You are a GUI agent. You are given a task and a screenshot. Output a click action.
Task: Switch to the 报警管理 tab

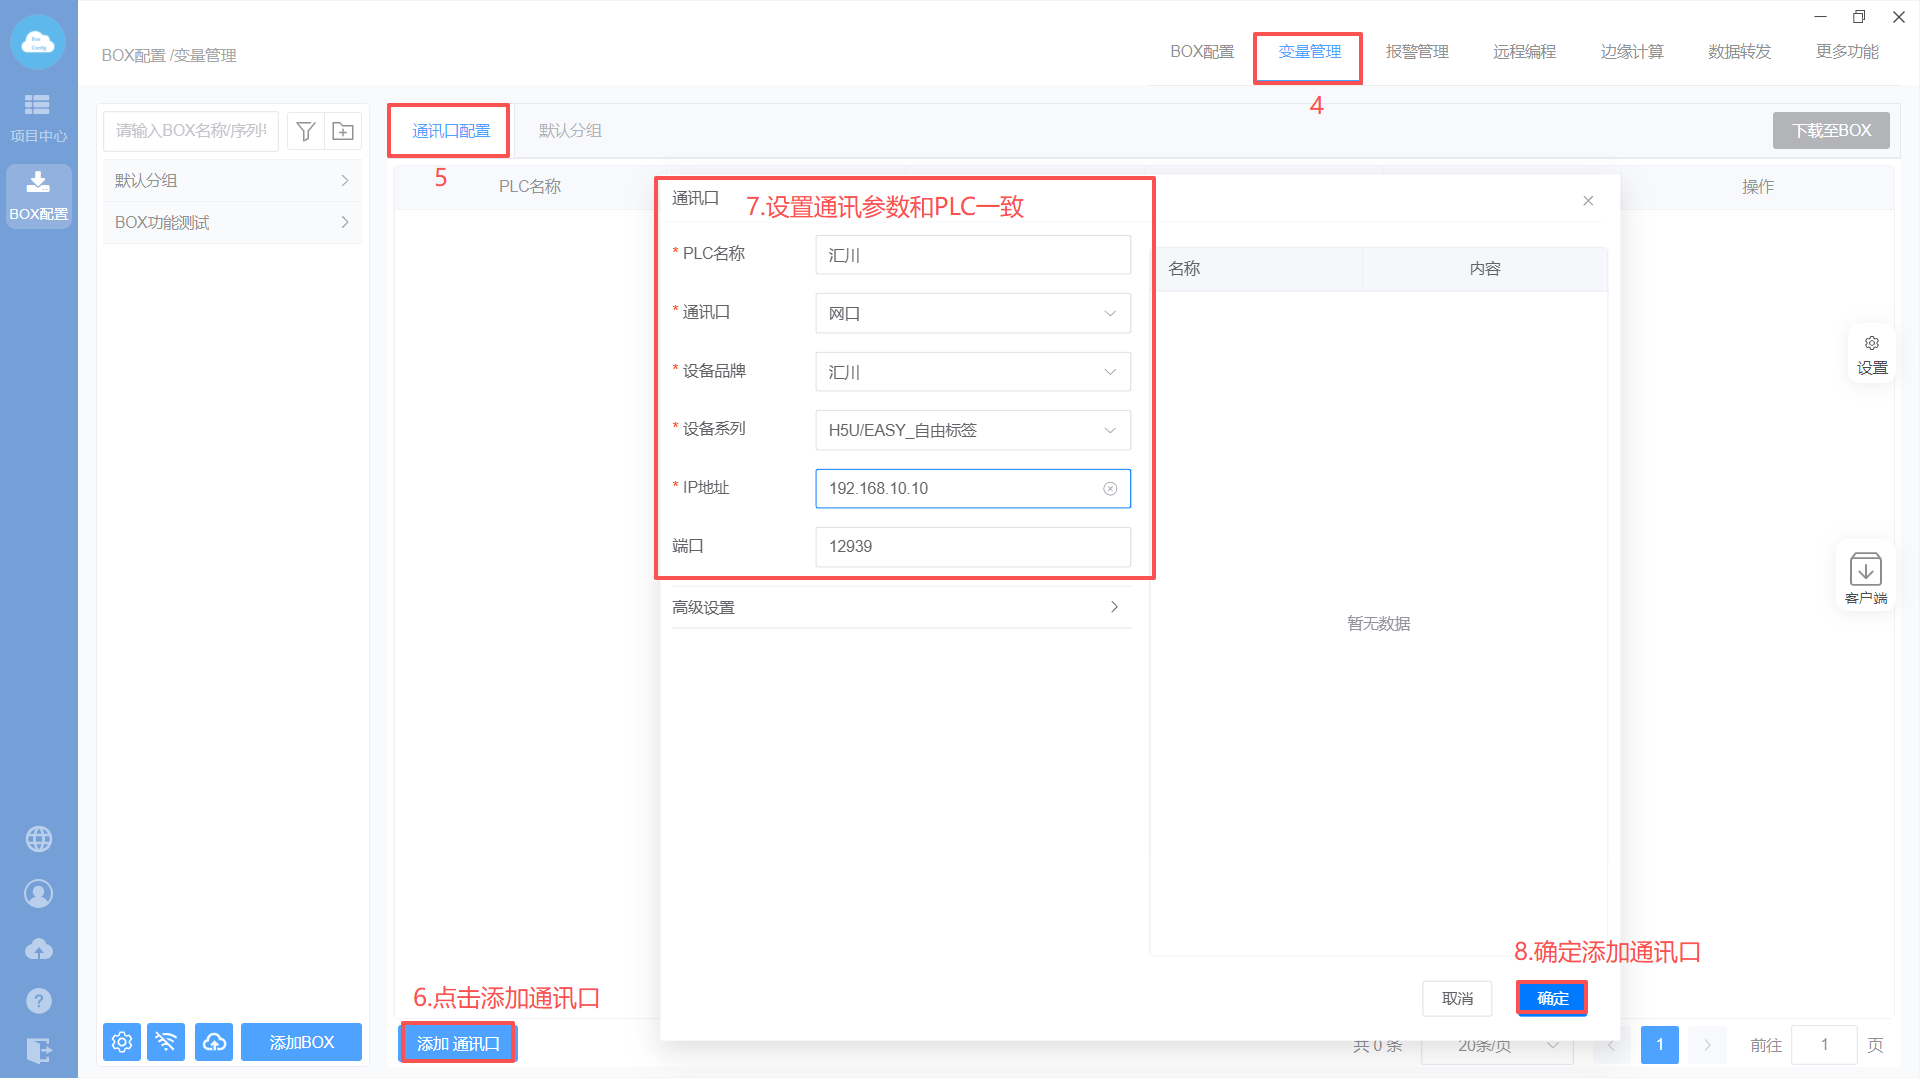click(x=1416, y=52)
